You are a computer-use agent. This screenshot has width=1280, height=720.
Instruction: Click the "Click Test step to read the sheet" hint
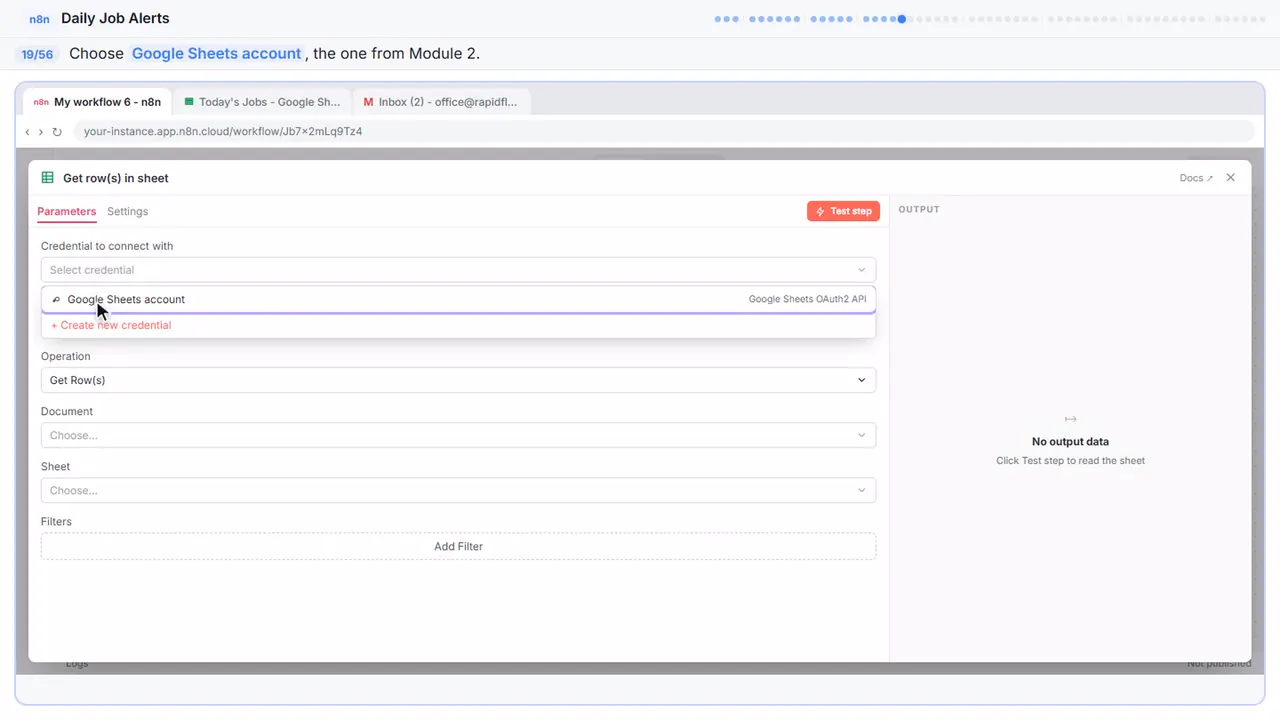pos(1070,461)
